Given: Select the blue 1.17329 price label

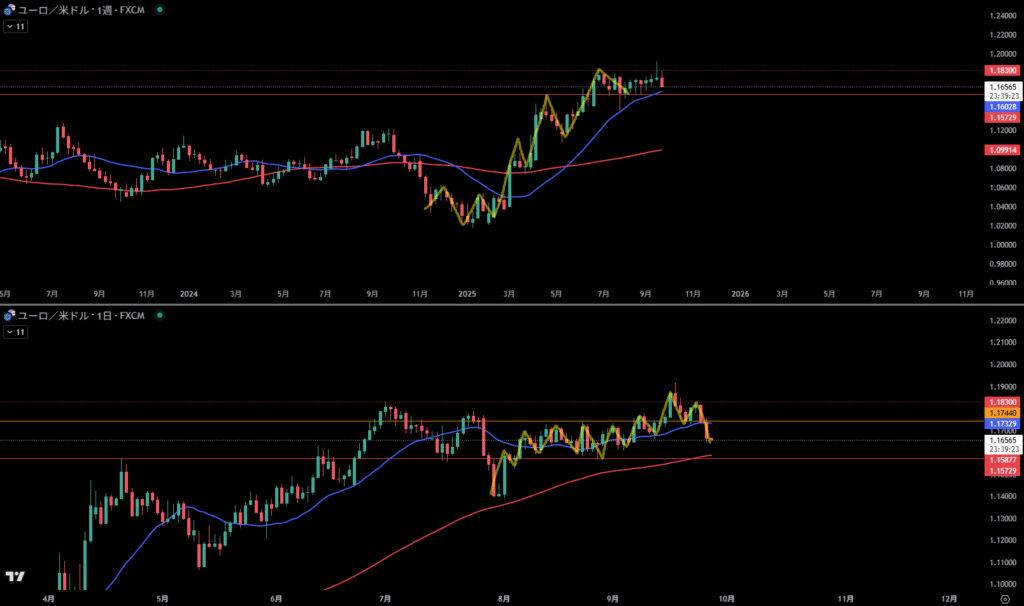Looking at the screenshot, I should (1003, 424).
